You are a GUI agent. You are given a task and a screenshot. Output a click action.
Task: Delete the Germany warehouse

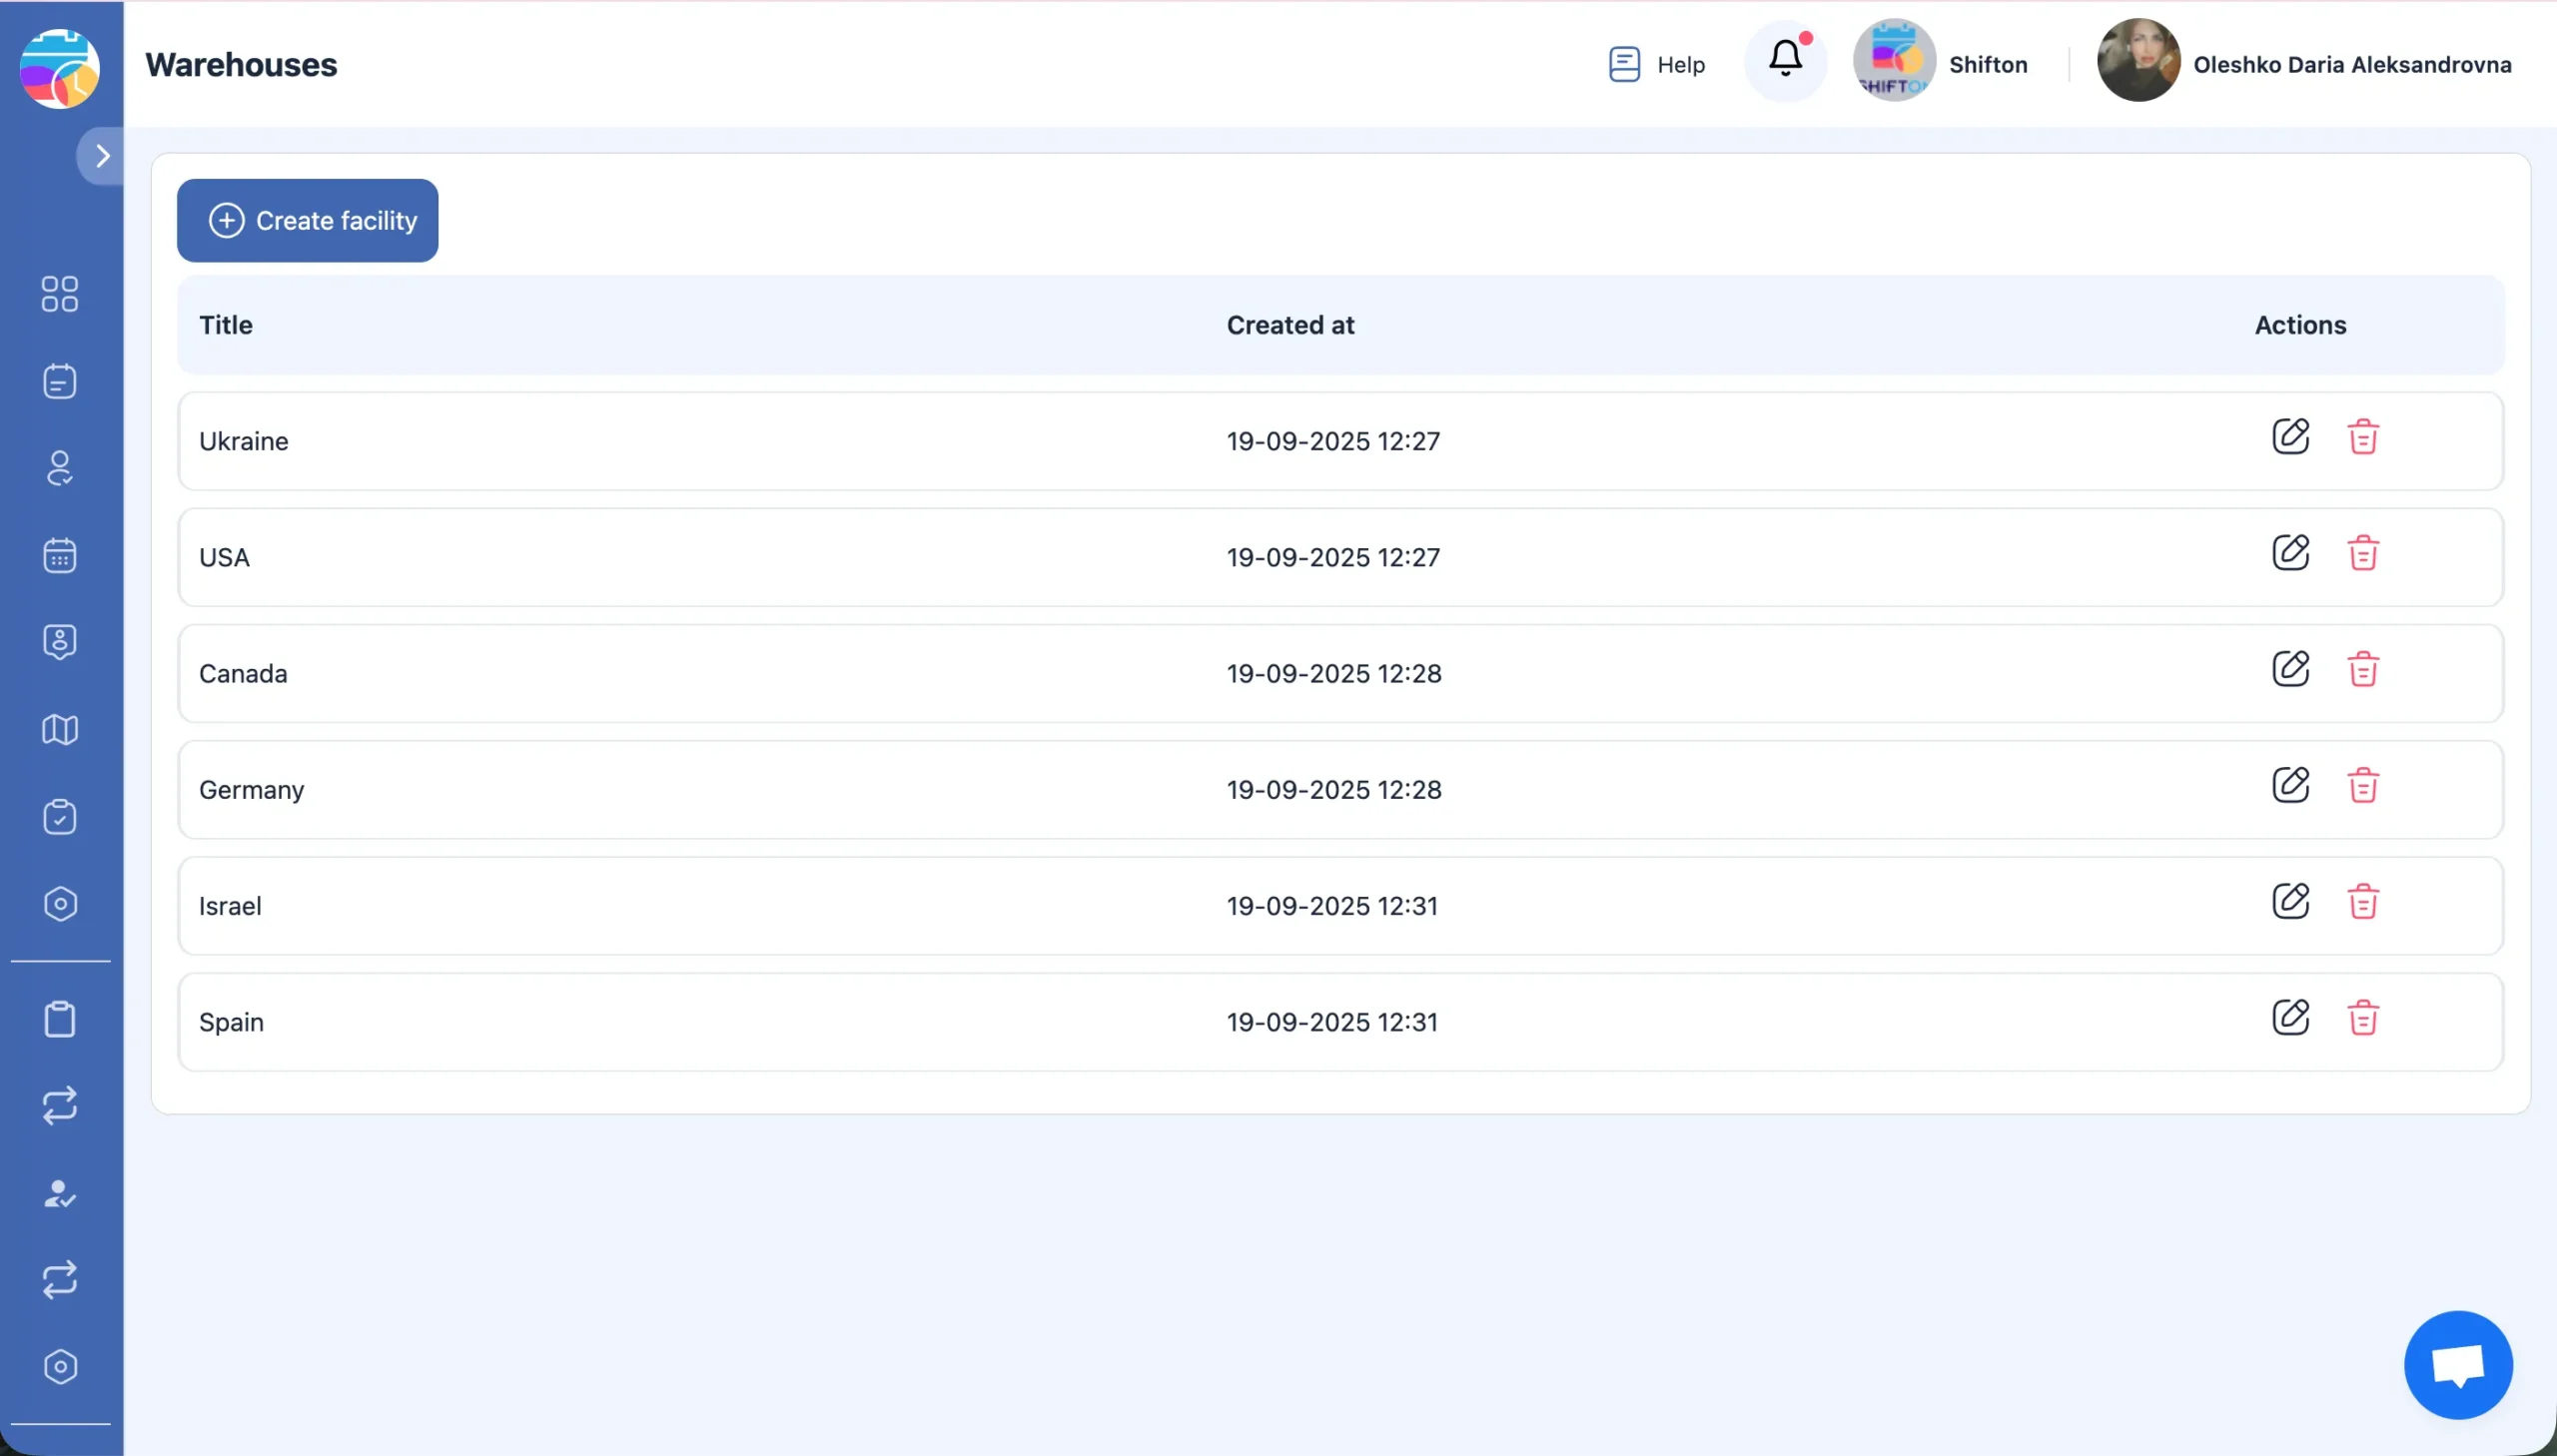(2362, 785)
